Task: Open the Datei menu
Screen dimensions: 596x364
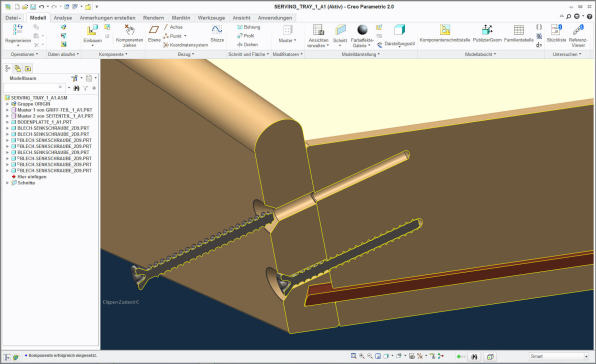Action: pyautogui.click(x=13, y=18)
